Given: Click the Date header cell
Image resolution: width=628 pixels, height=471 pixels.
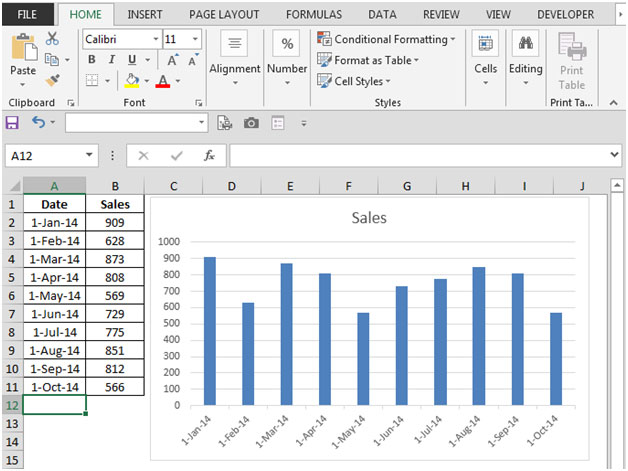Looking at the screenshot, I should tap(54, 204).
